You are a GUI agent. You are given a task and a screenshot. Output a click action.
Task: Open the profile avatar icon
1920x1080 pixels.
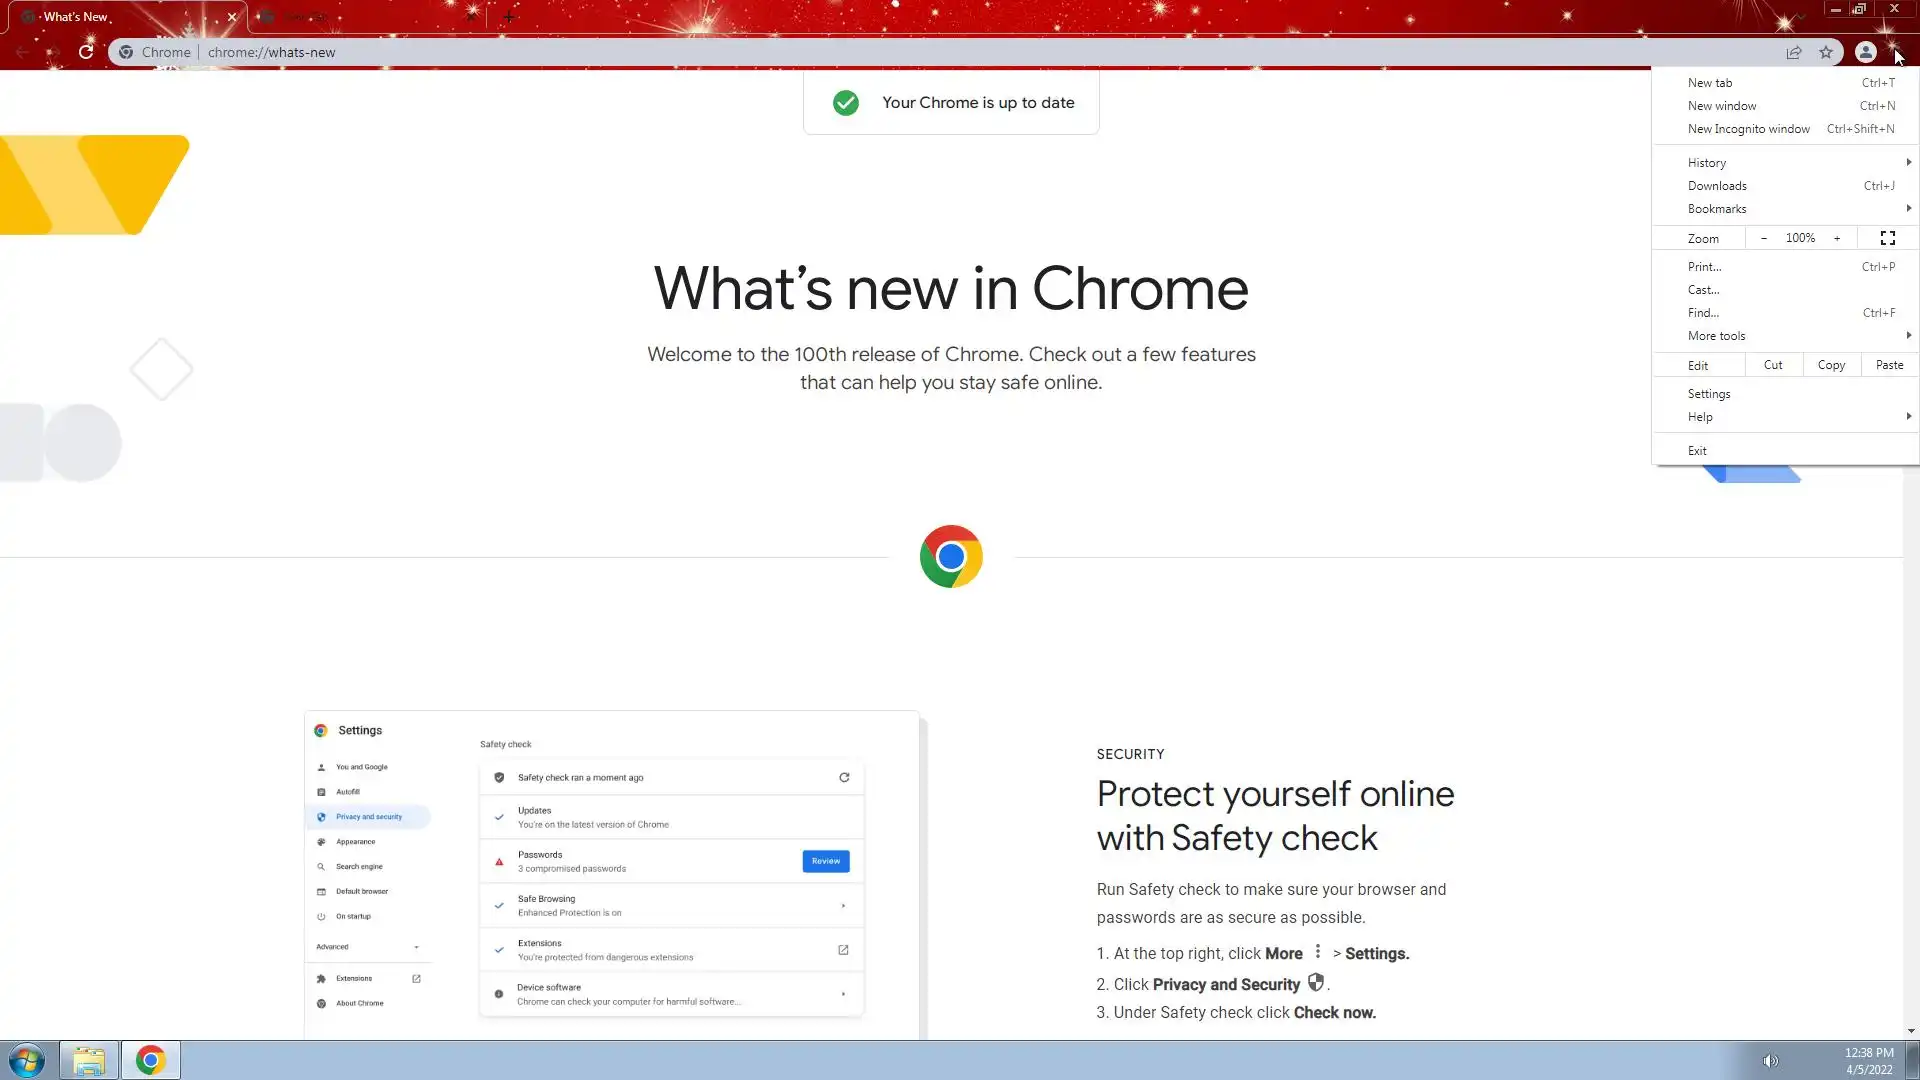pos(1865,52)
